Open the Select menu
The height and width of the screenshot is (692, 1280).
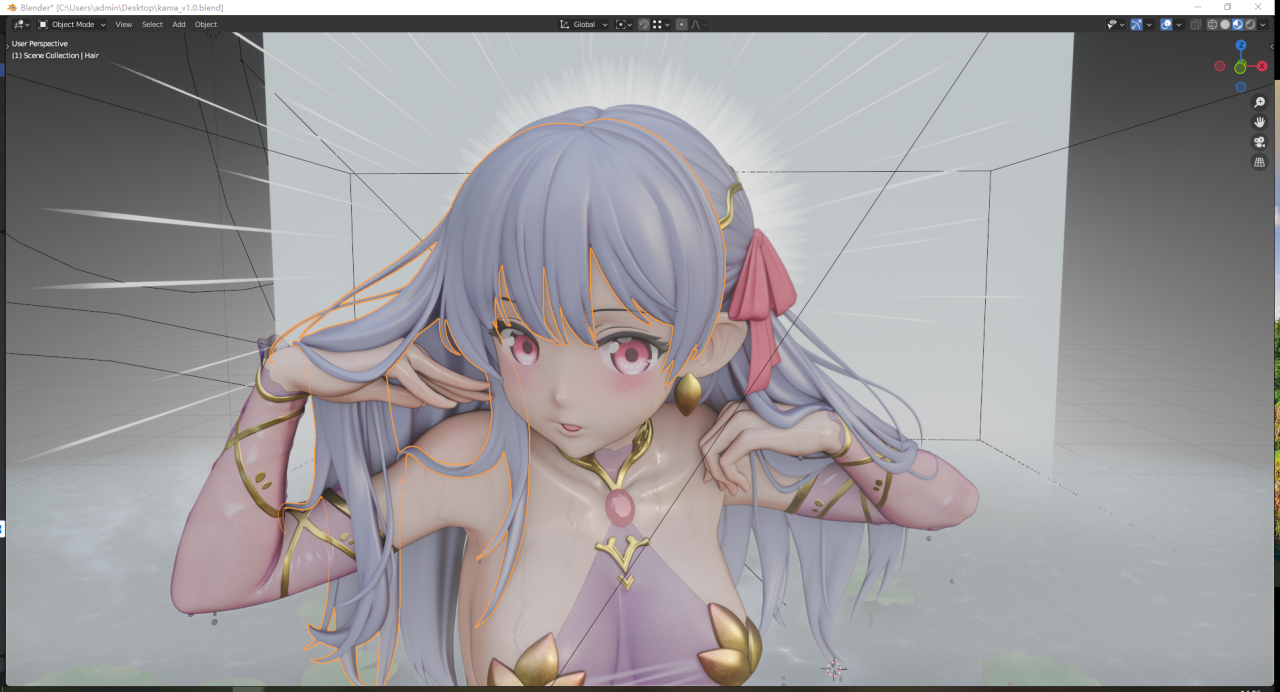point(152,24)
